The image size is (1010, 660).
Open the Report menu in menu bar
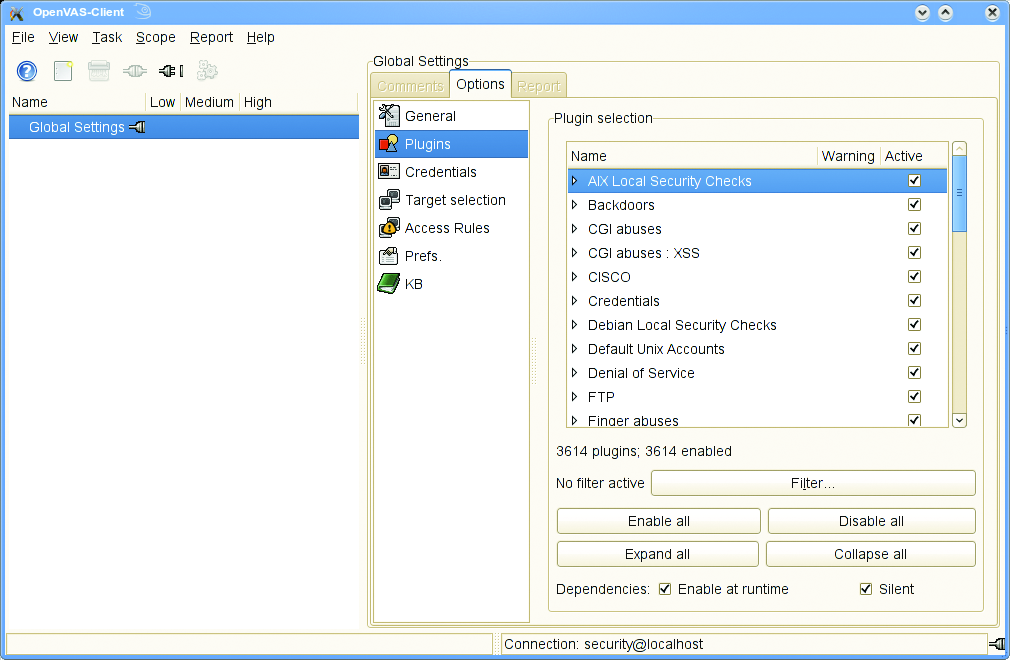(x=211, y=37)
